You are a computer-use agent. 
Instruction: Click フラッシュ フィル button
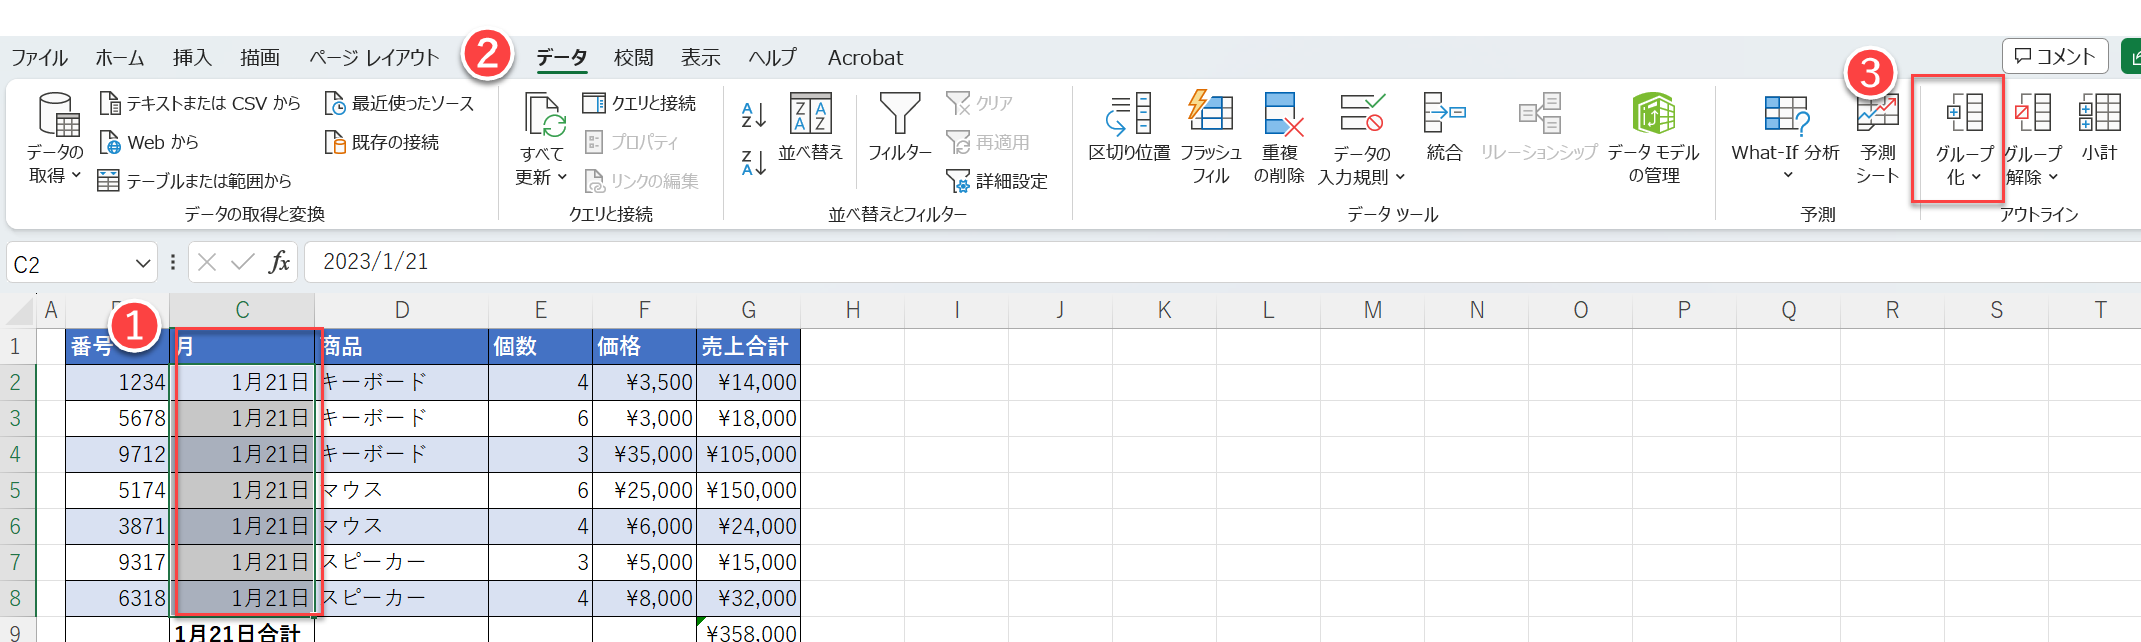[1211, 138]
